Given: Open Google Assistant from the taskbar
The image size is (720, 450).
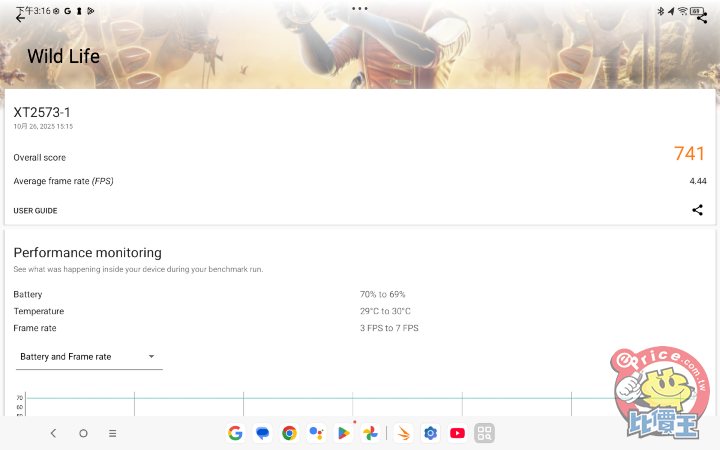Looking at the screenshot, I should tap(316, 433).
